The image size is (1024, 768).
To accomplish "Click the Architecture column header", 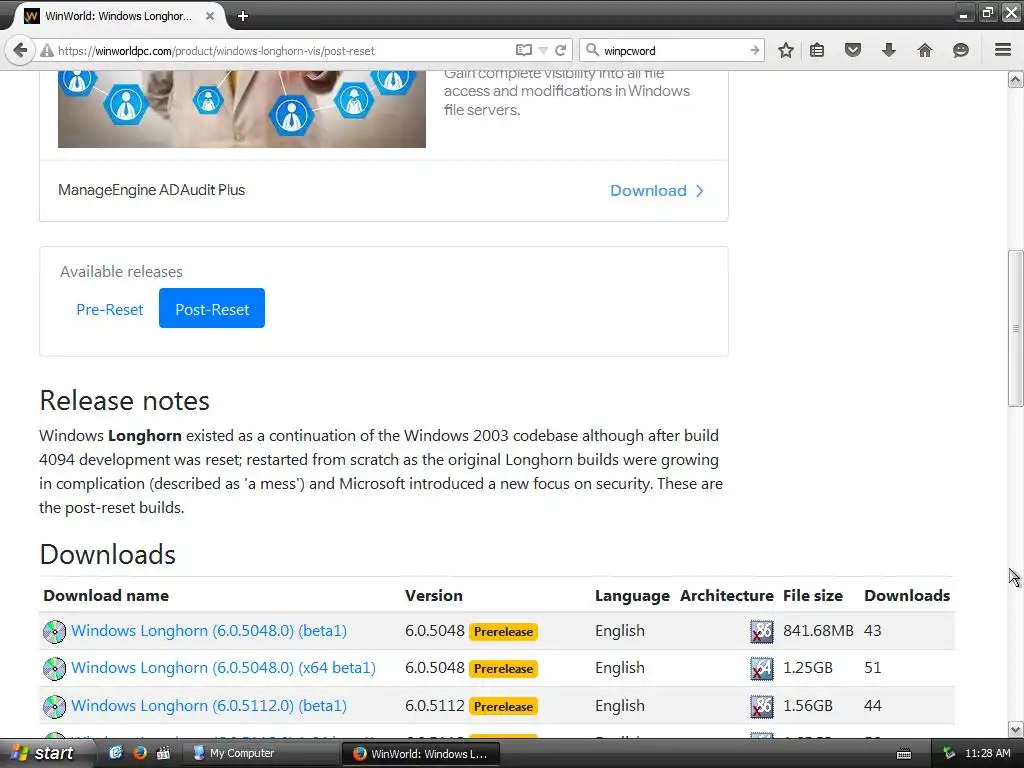I will coord(726,596).
